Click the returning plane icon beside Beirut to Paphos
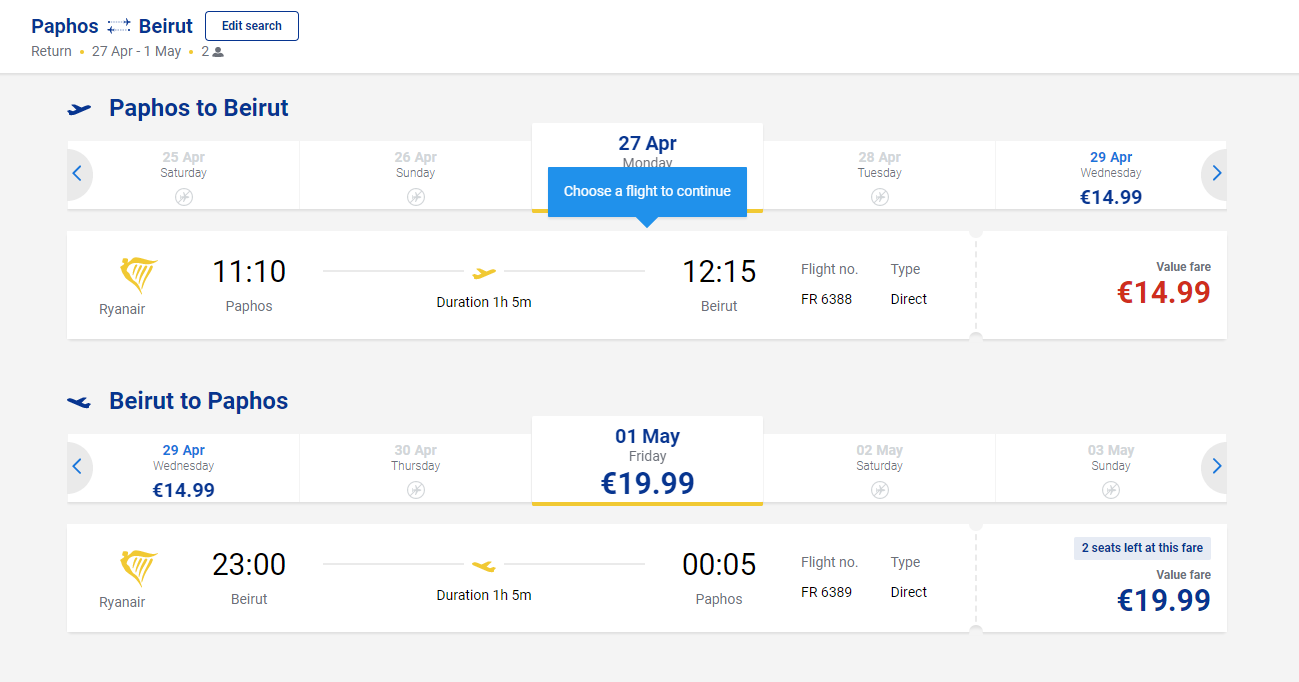This screenshot has width=1299, height=682. coord(80,402)
